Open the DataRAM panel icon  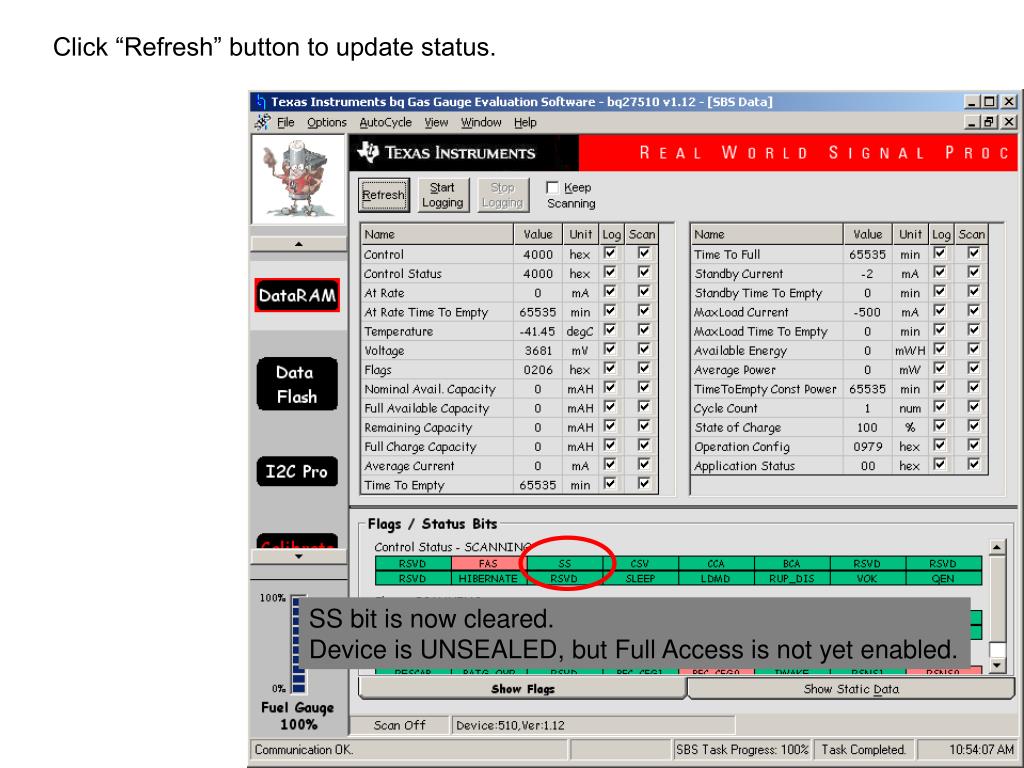[297, 295]
